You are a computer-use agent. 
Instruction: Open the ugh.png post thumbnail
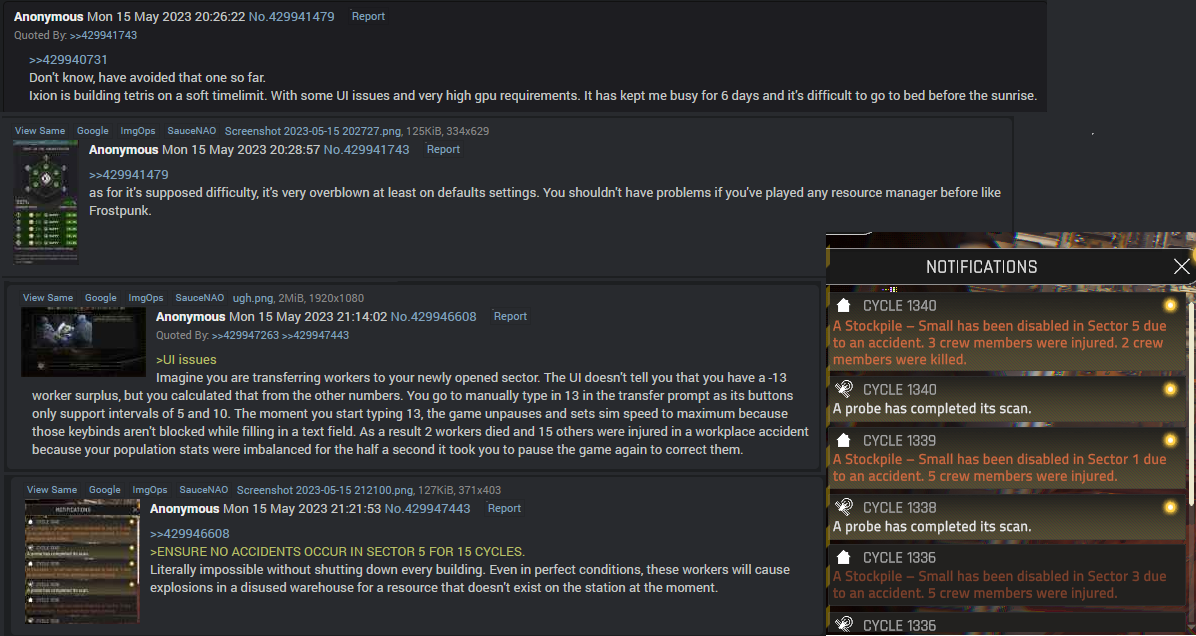(84, 342)
